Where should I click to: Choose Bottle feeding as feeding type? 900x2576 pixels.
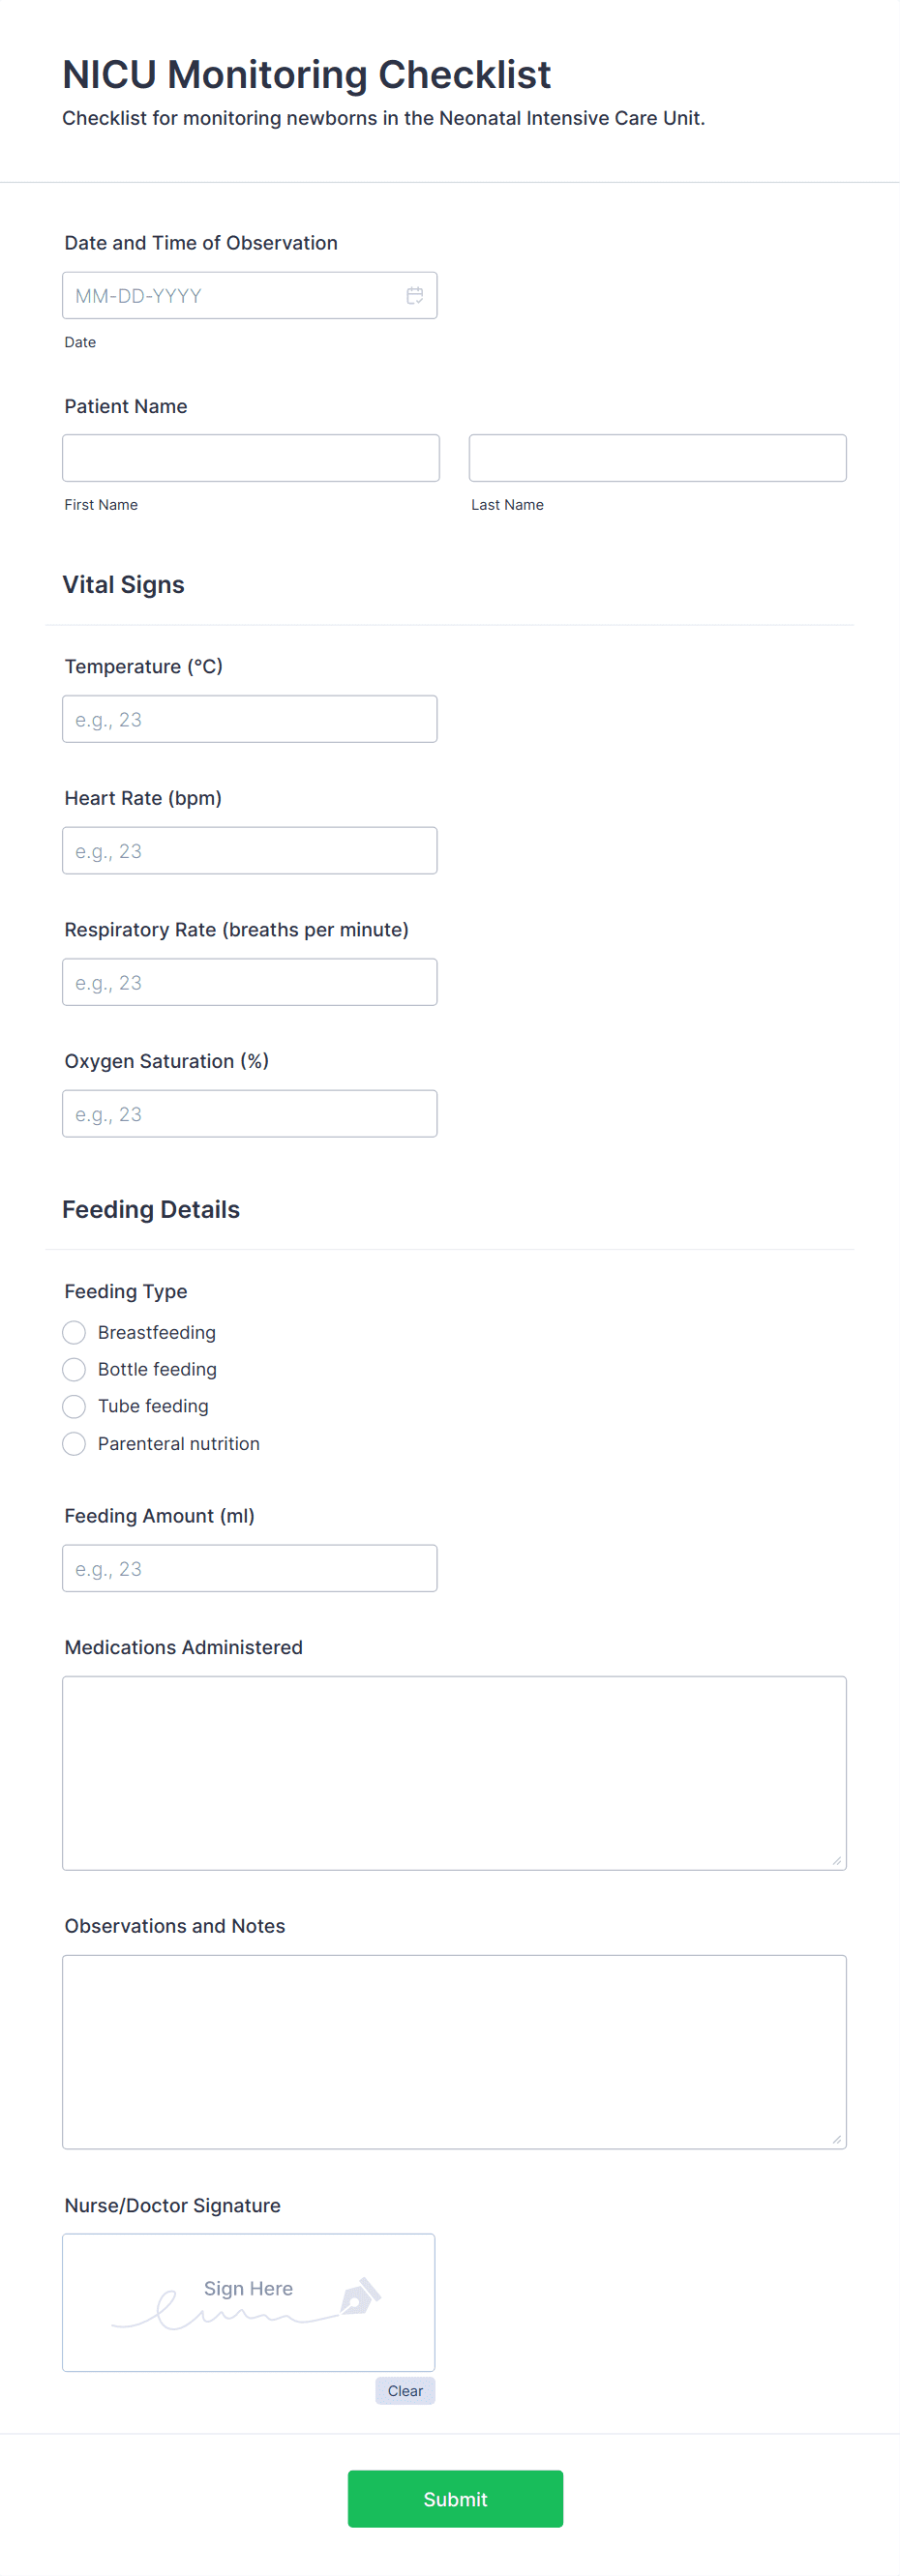pos(73,1369)
